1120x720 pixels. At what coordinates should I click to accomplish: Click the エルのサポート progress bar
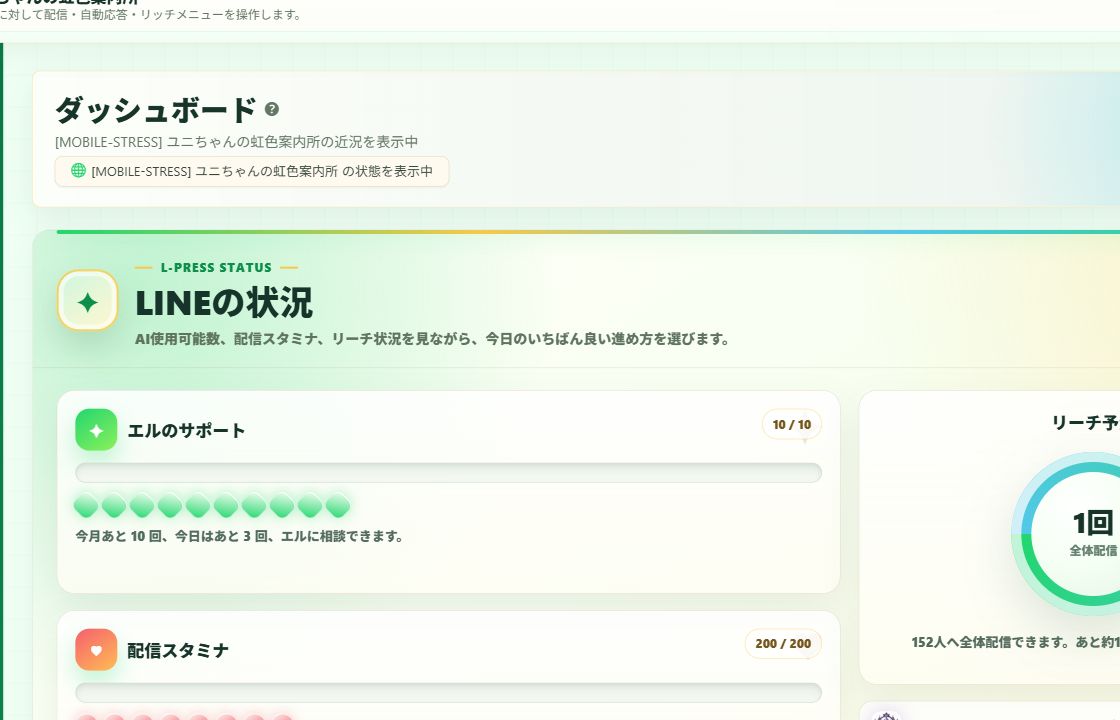[x=449, y=473]
